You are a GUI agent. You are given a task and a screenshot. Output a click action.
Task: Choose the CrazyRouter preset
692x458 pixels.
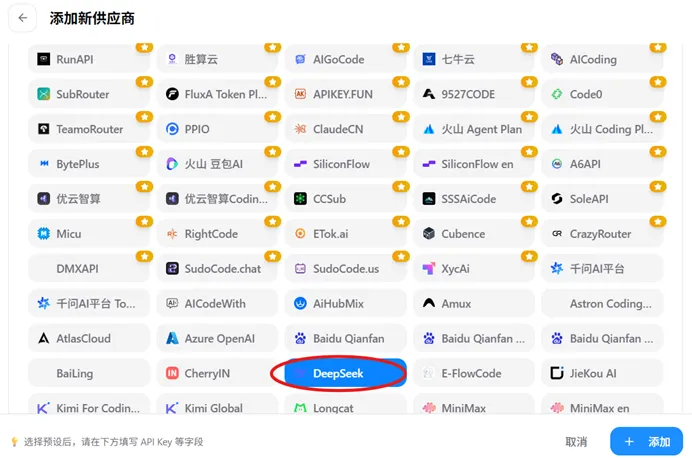point(602,234)
